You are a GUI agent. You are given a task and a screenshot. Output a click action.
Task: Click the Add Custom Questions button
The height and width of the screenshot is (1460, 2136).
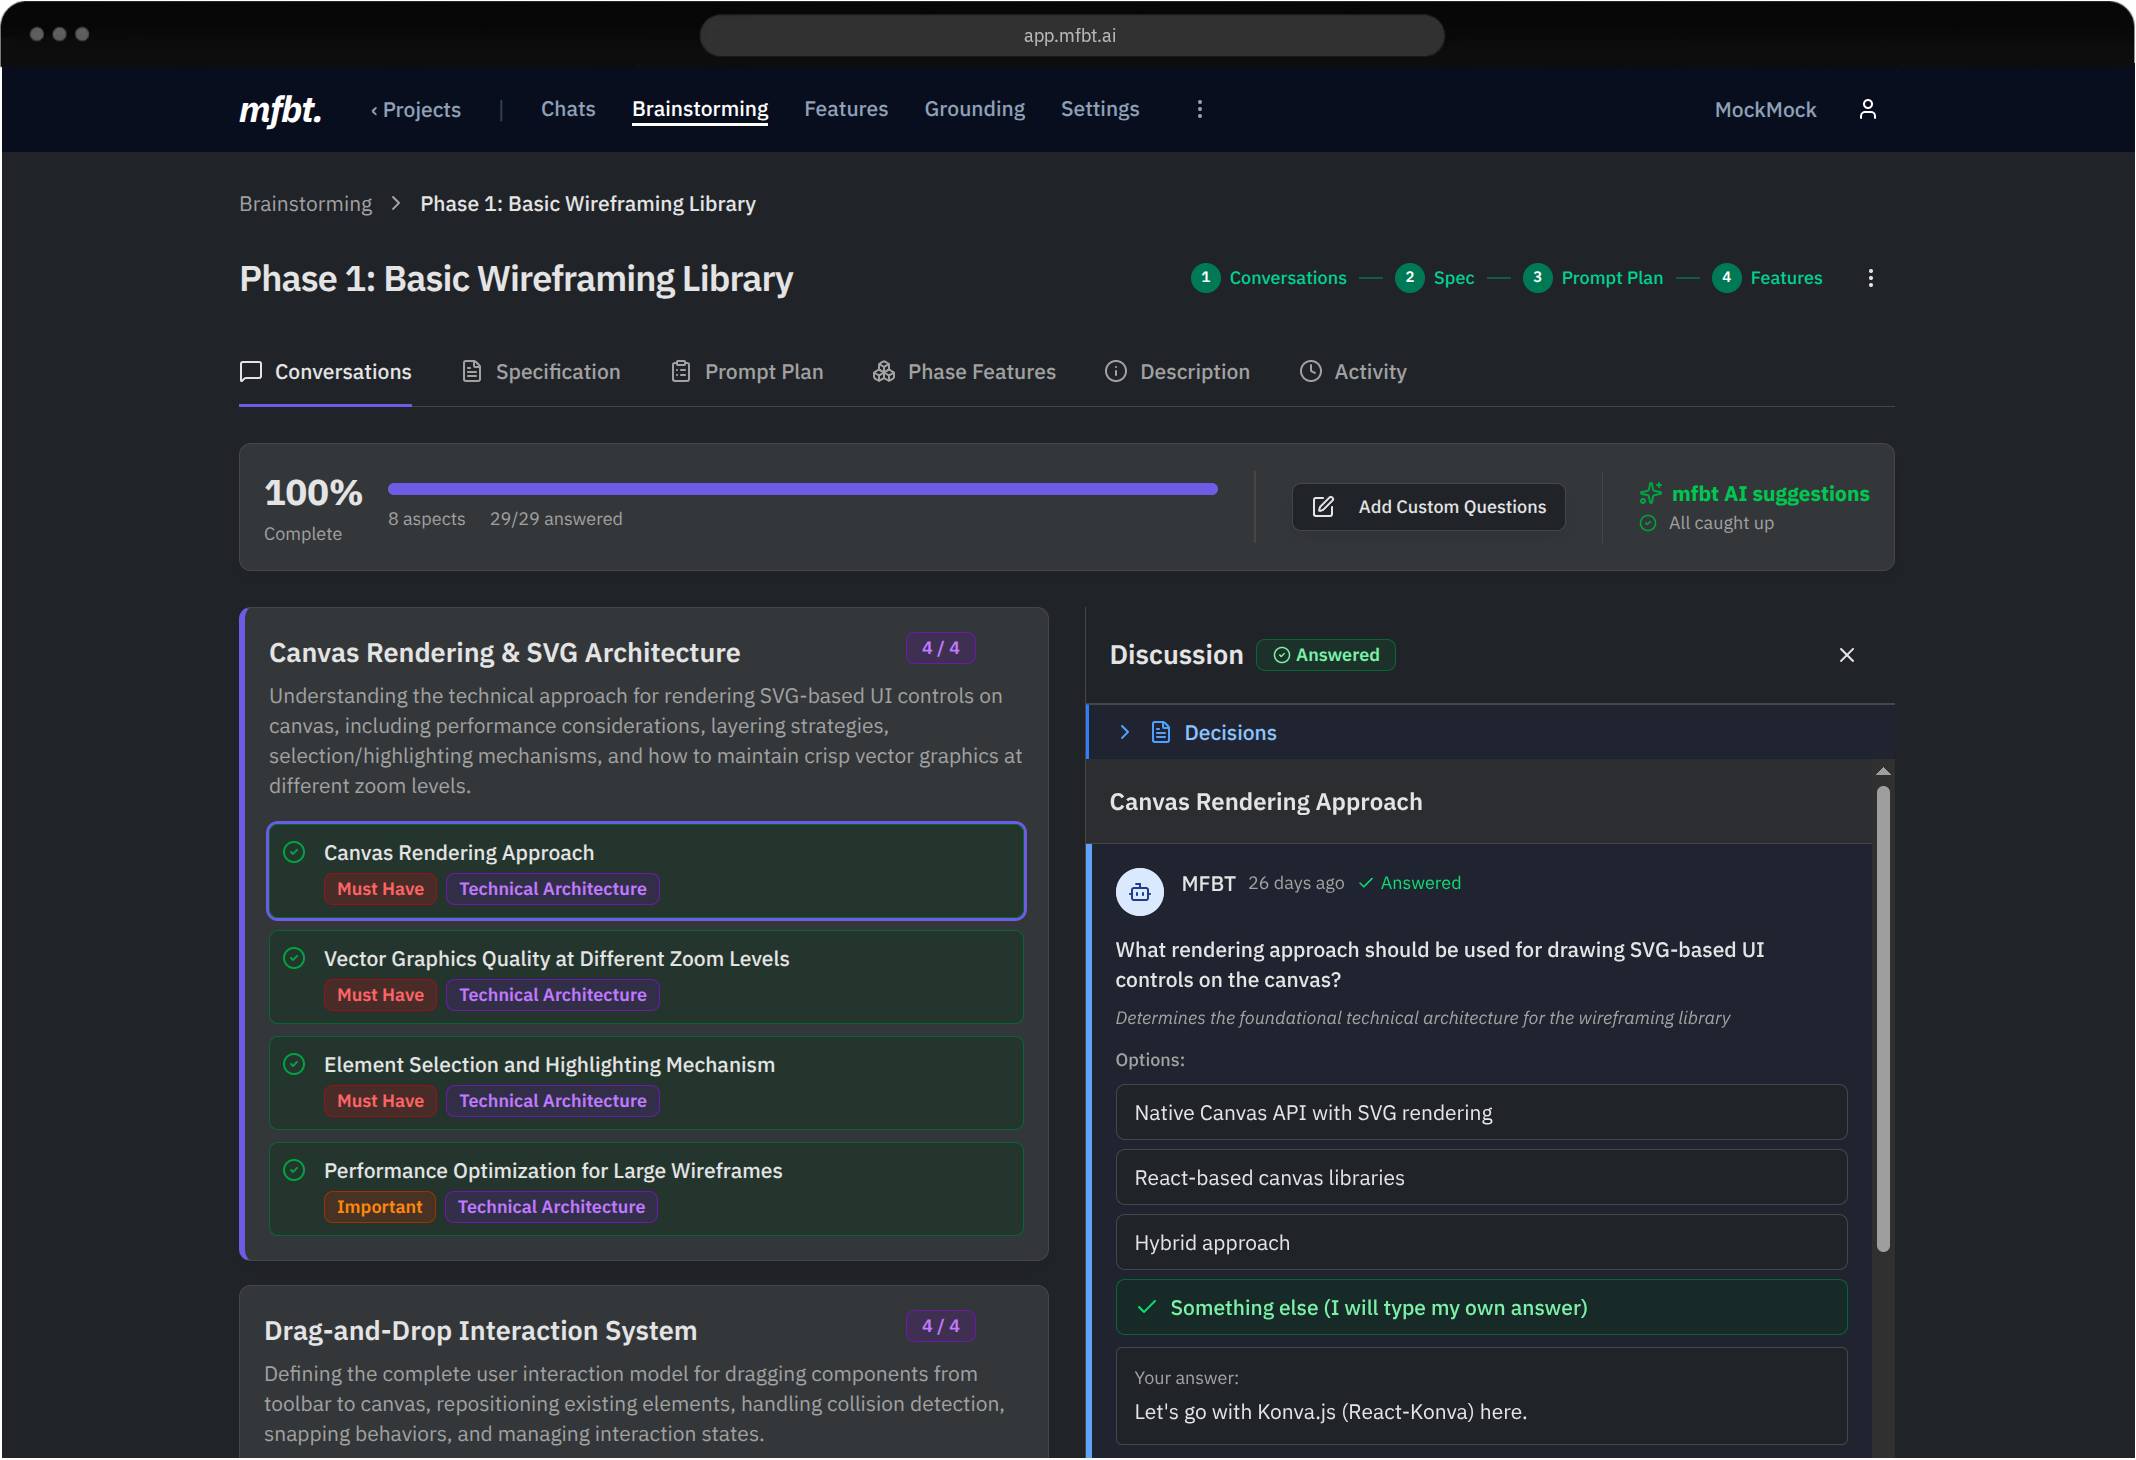pyautogui.click(x=1428, y=507)
